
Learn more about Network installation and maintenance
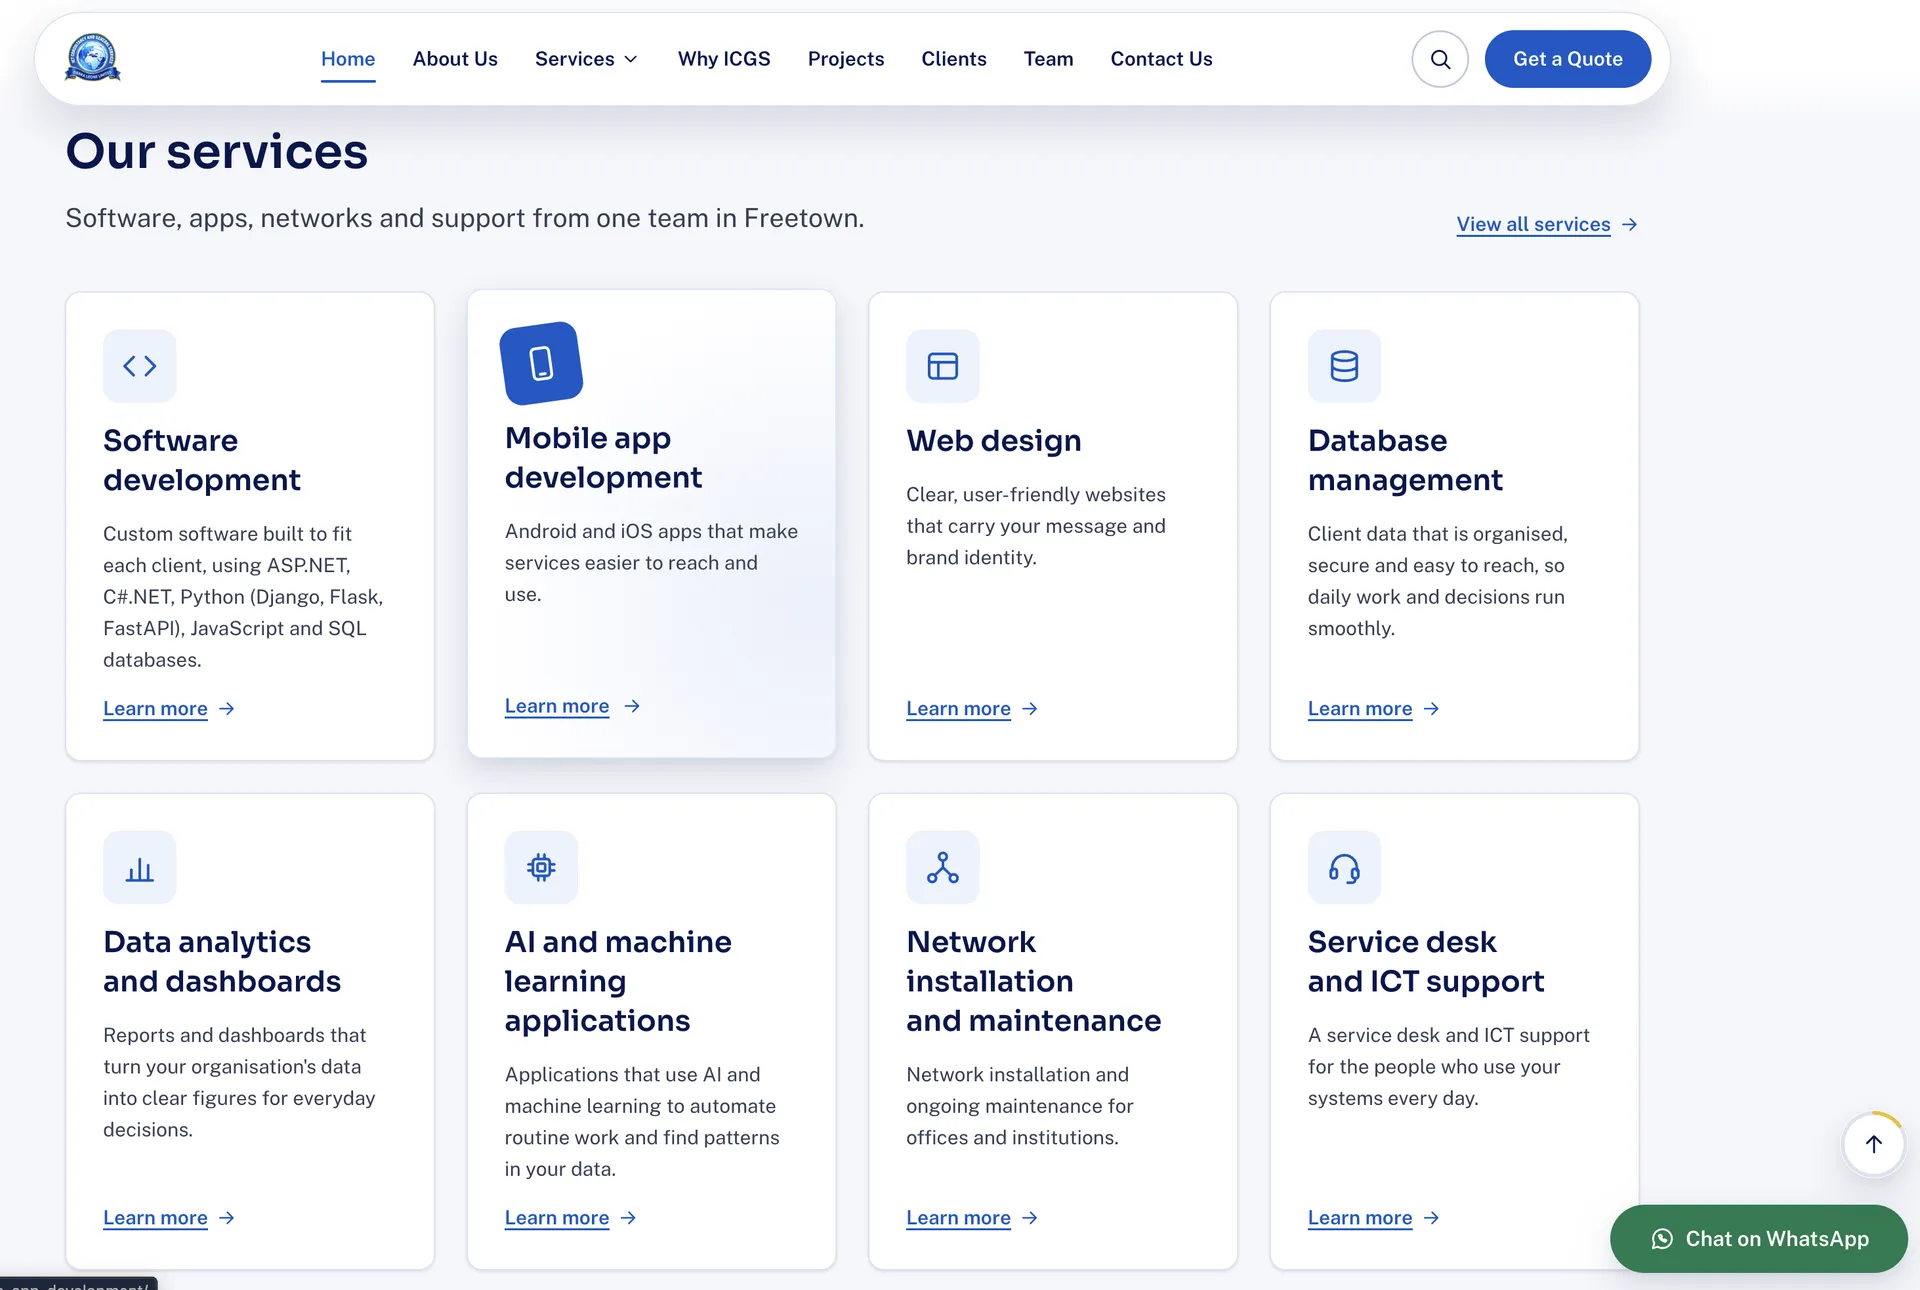pyautogui.click(x=972, y=1218)
